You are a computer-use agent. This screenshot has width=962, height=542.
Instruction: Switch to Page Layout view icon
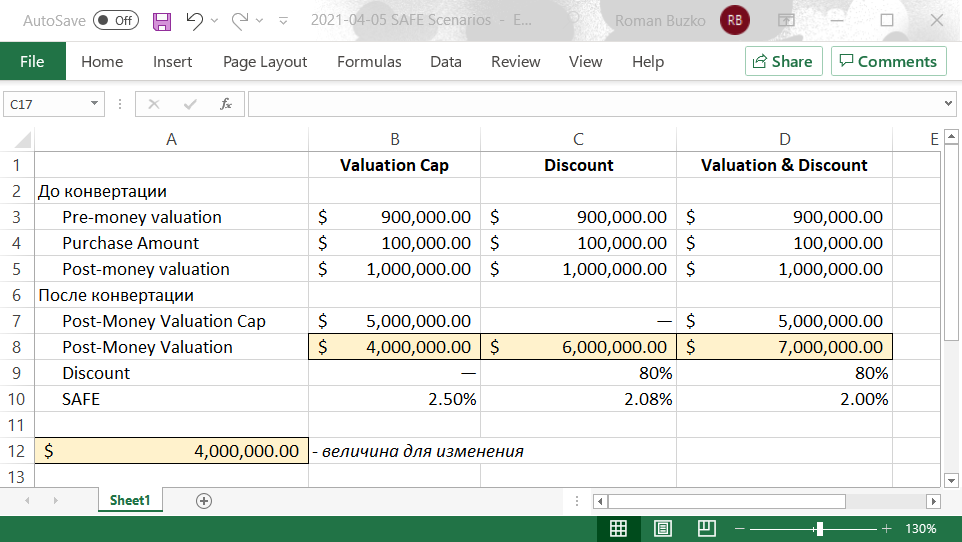click(662, 528)
